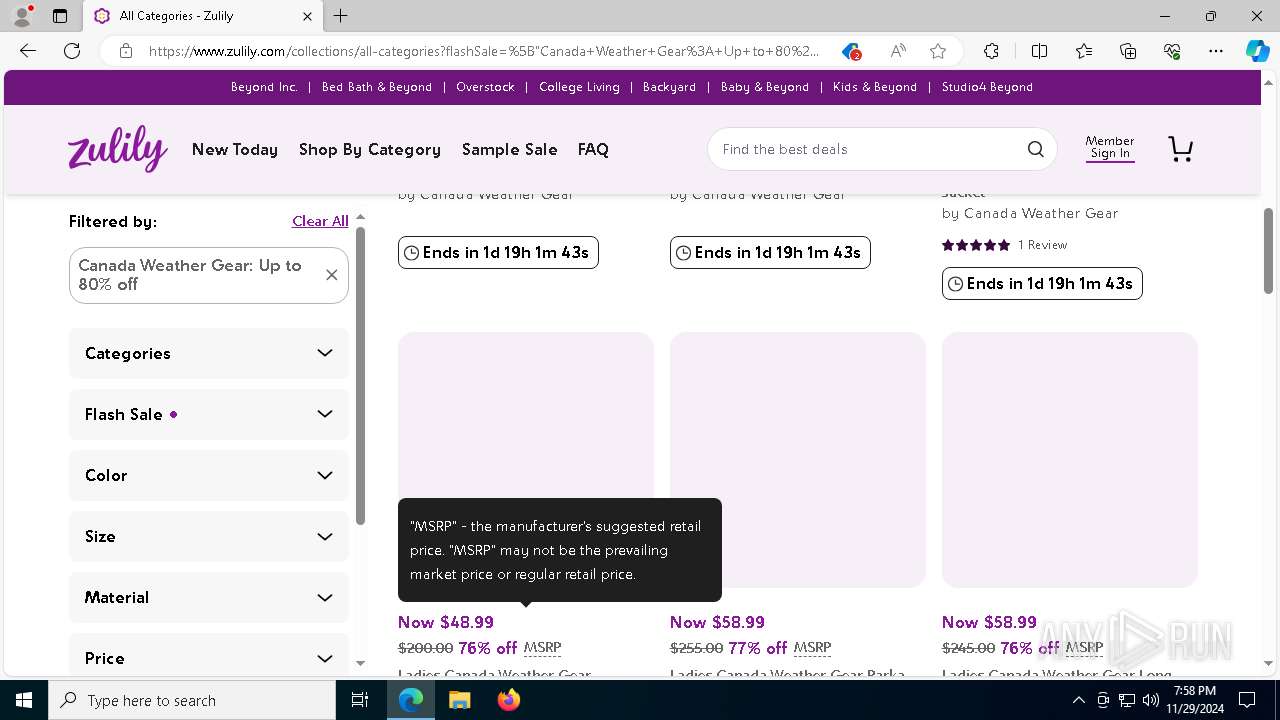
Task: Open the Backyard link
Action: (669, 87)
